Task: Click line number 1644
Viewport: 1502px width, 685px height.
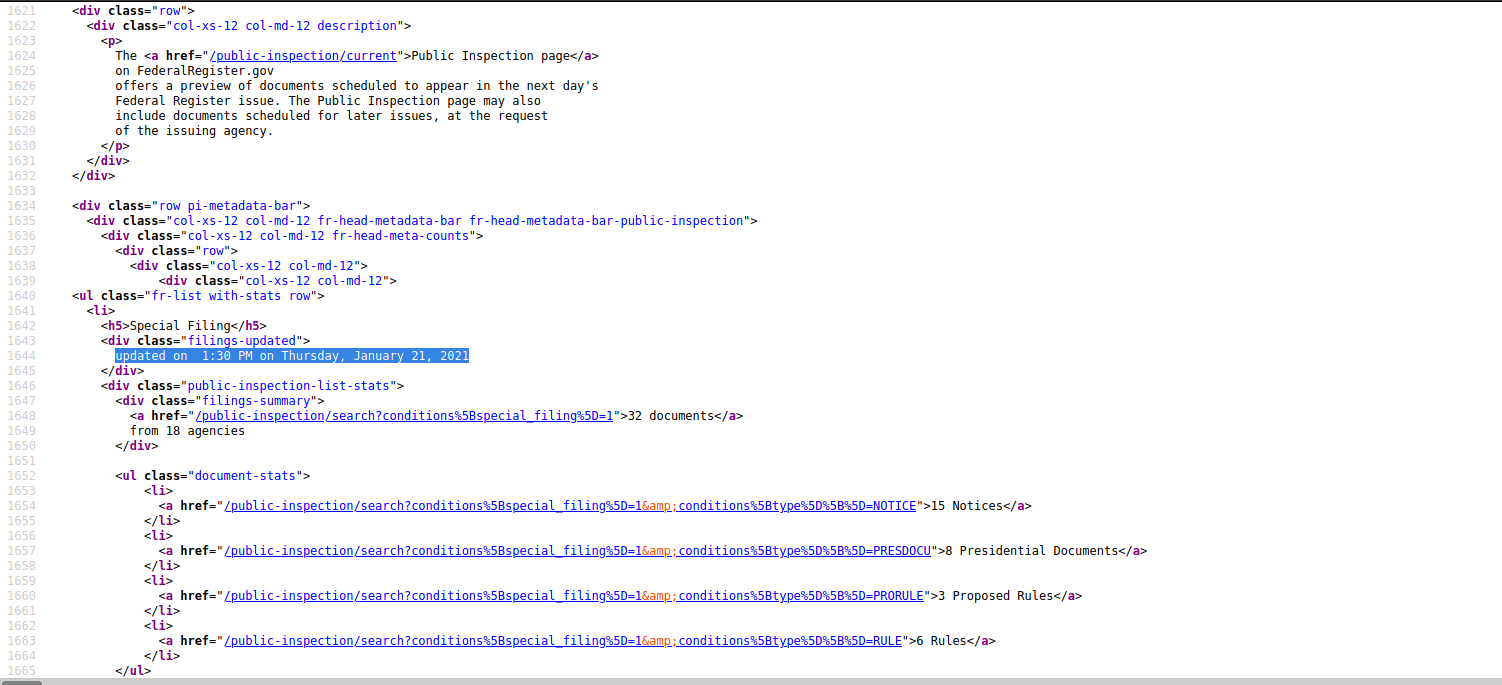Action: coord(21,356)
